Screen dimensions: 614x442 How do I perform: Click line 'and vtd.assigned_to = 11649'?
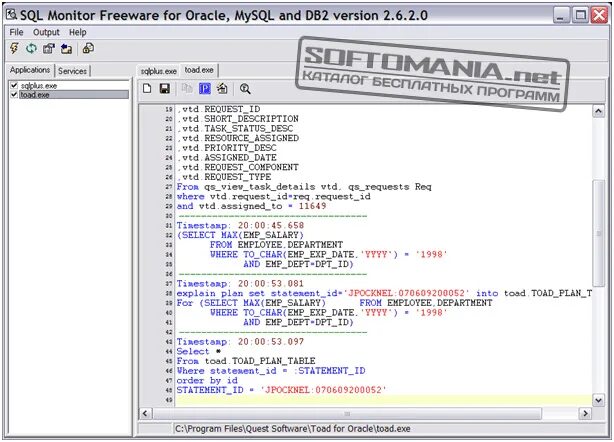251,206
